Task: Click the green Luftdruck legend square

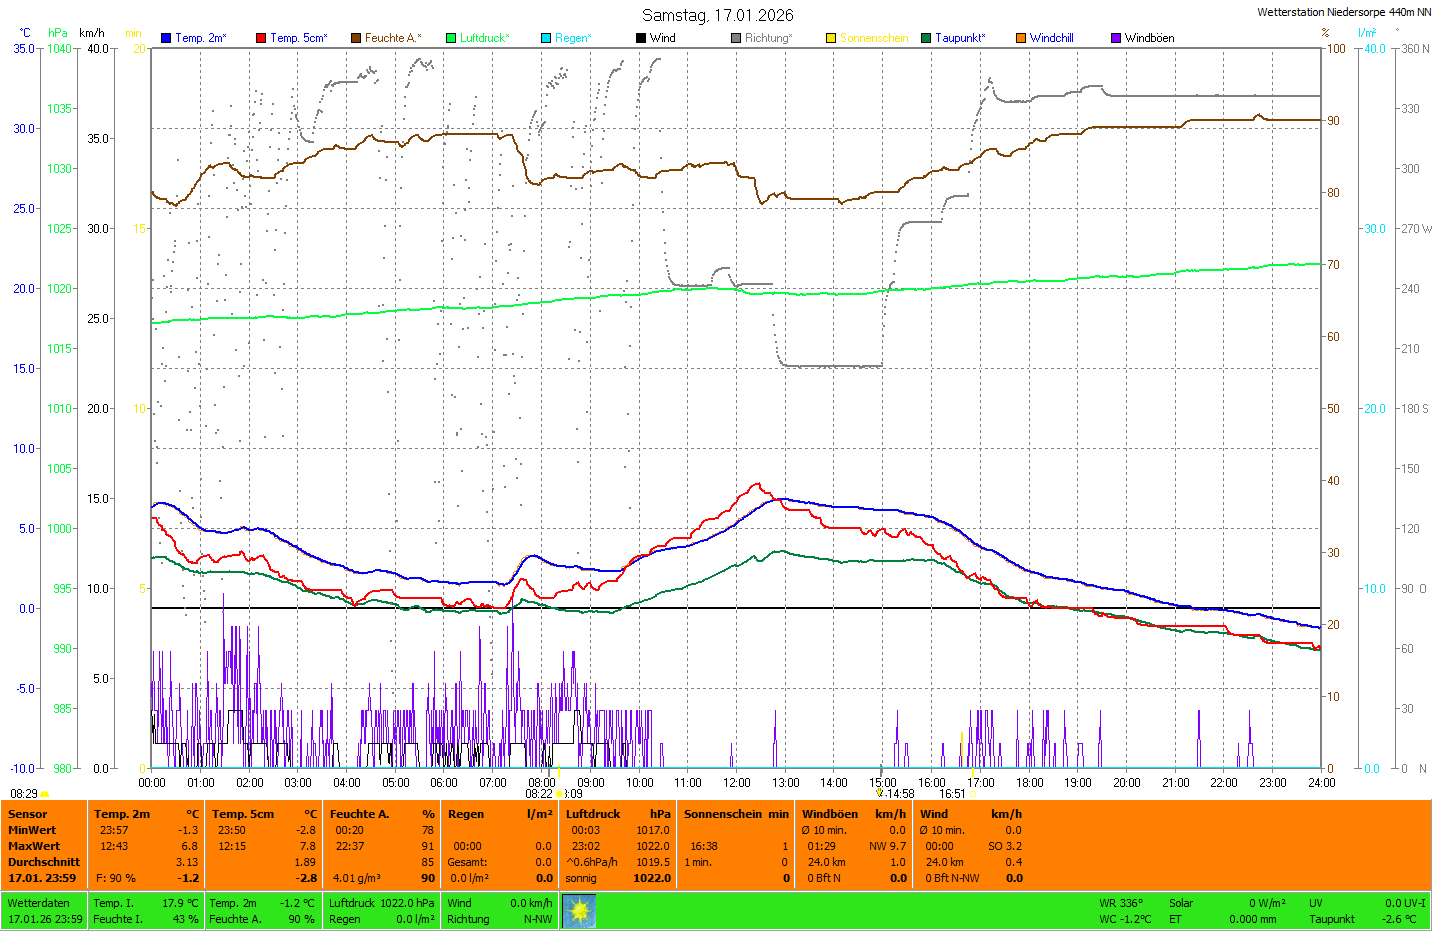Action: tap(451, 38)
